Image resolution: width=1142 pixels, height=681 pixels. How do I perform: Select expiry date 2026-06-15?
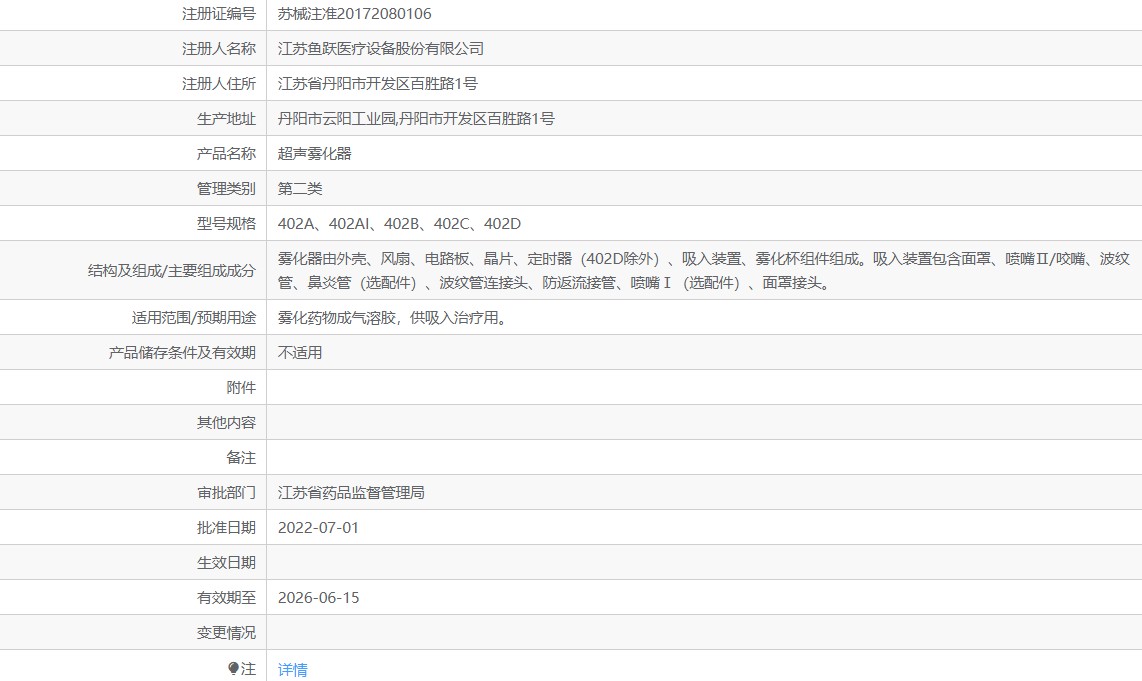[319, 597]
